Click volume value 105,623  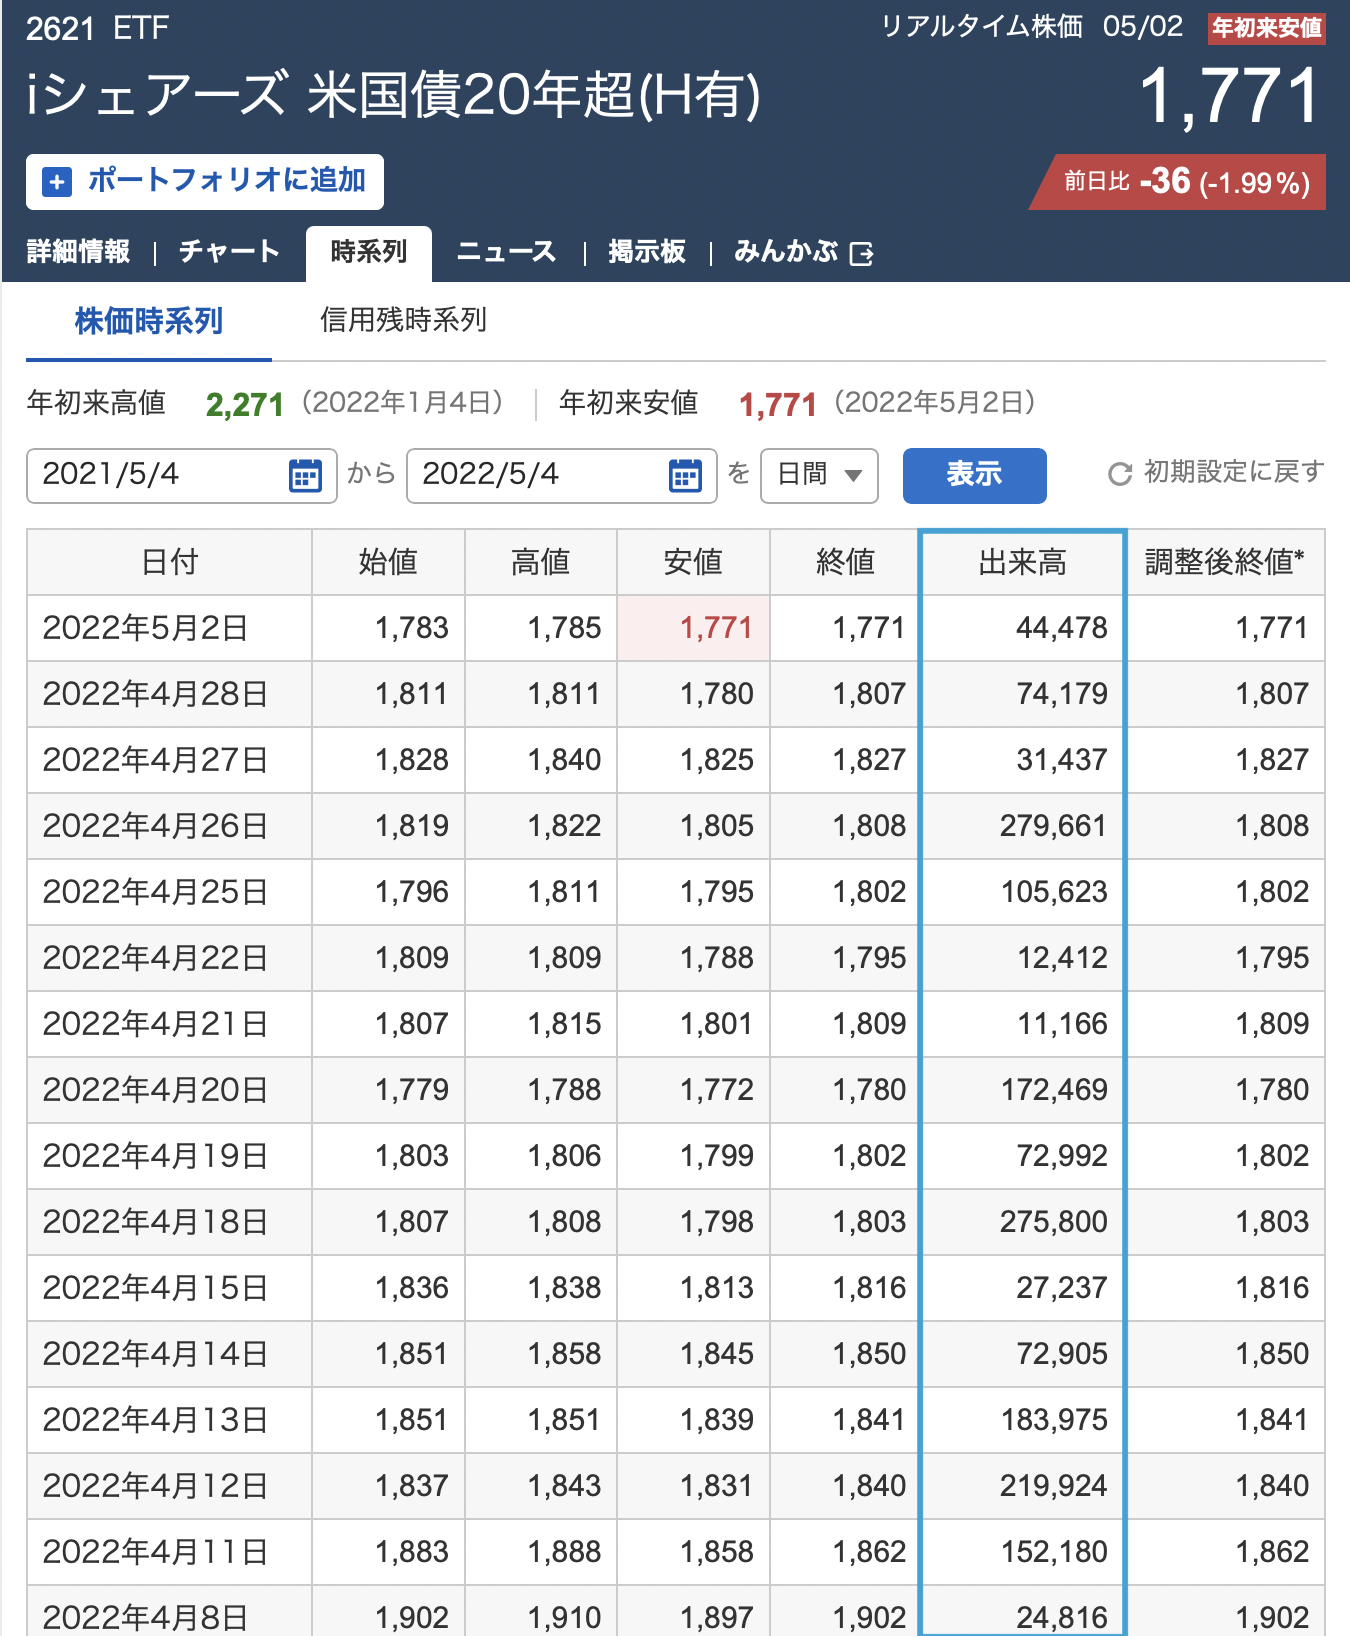(1054, 892)
